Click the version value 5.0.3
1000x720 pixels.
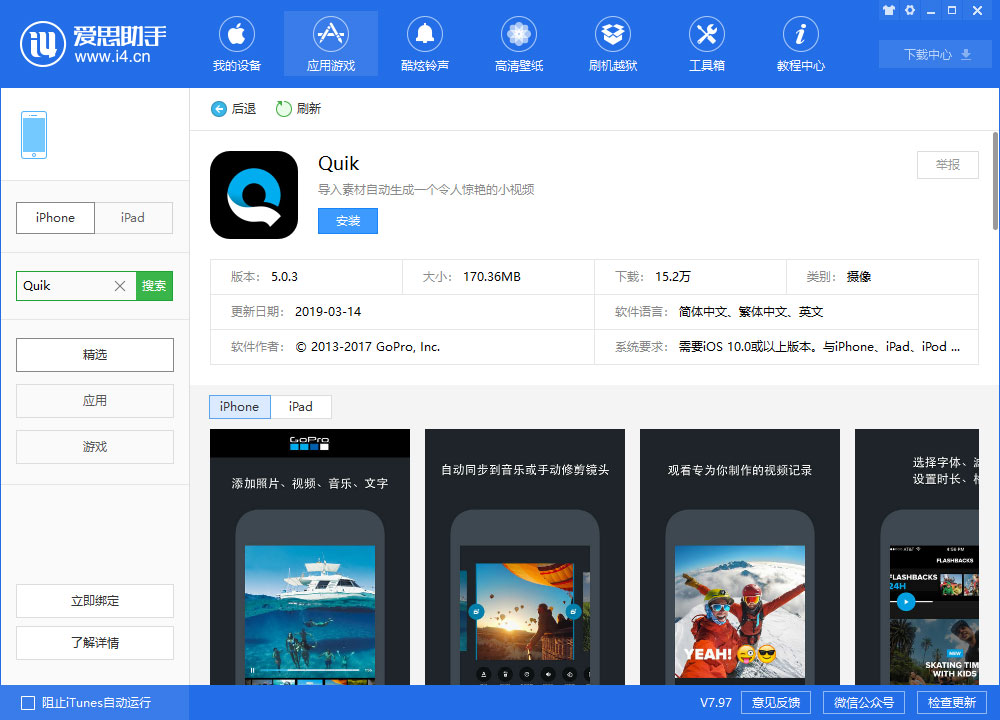coord(284,277)
